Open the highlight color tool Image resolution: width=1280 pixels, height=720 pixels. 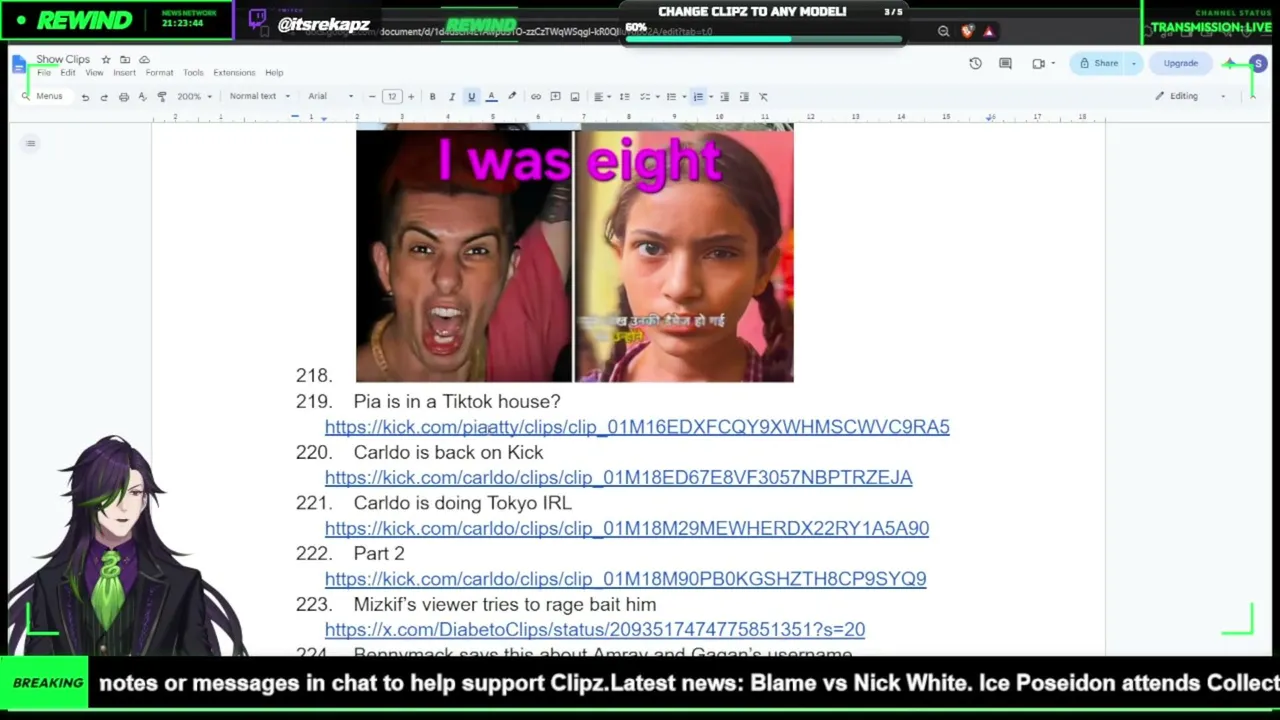click(x=512, y=97)
